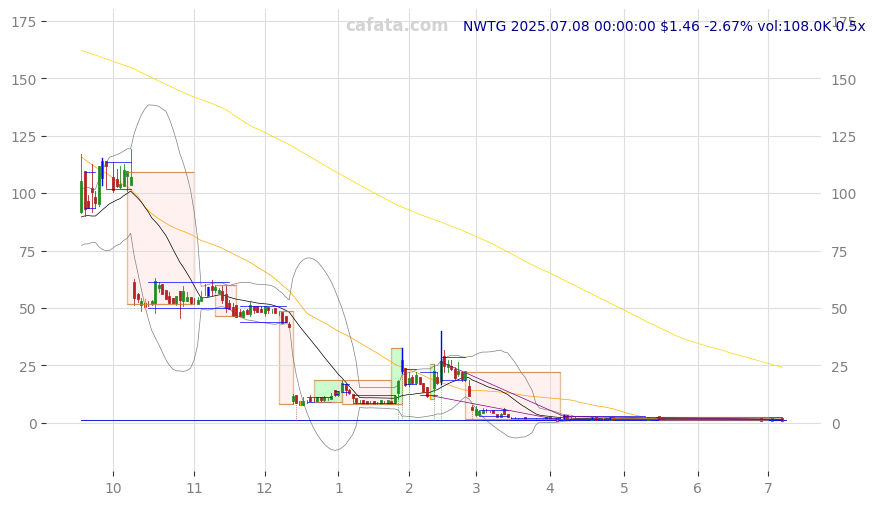The image size is (875, 505).
Task: Click the right y-axis label 25
Action: tap(839, 367)
